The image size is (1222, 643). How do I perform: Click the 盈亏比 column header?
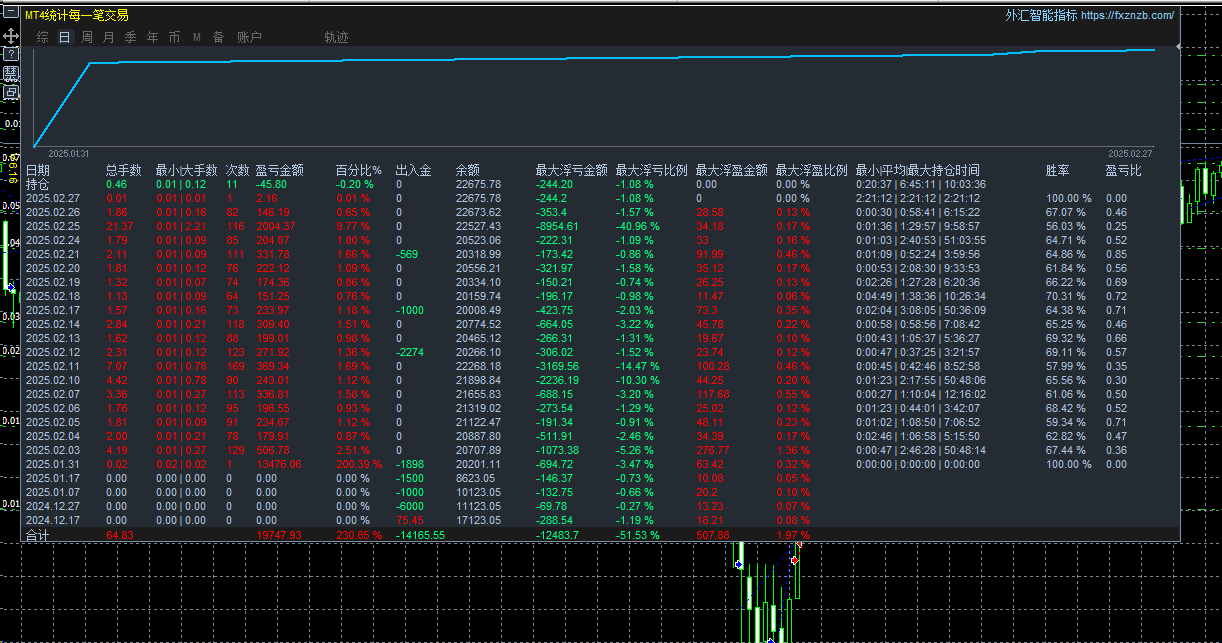pyautogui.click(x=1123, y=171)
